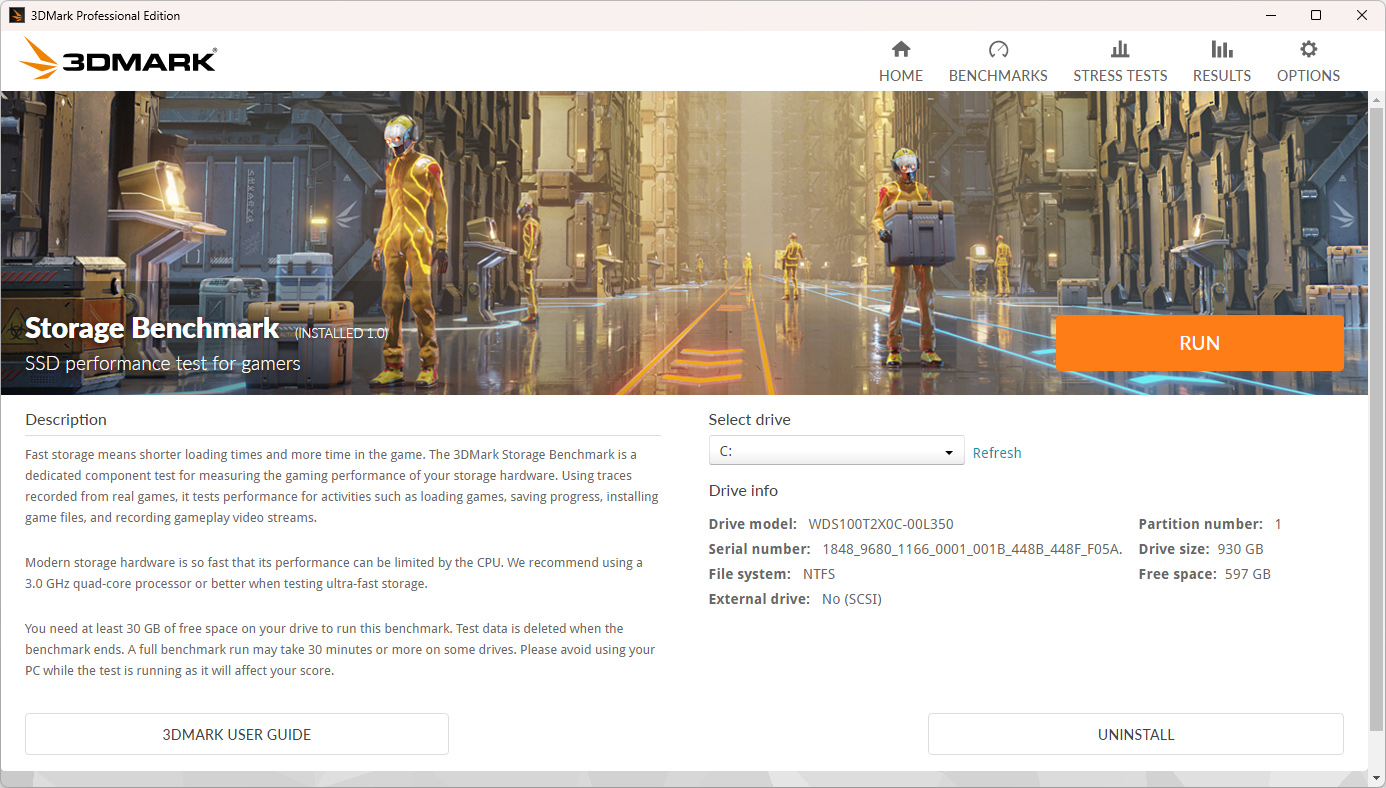Refresh the drive list

pyautogui.click(x=997, y=453)
